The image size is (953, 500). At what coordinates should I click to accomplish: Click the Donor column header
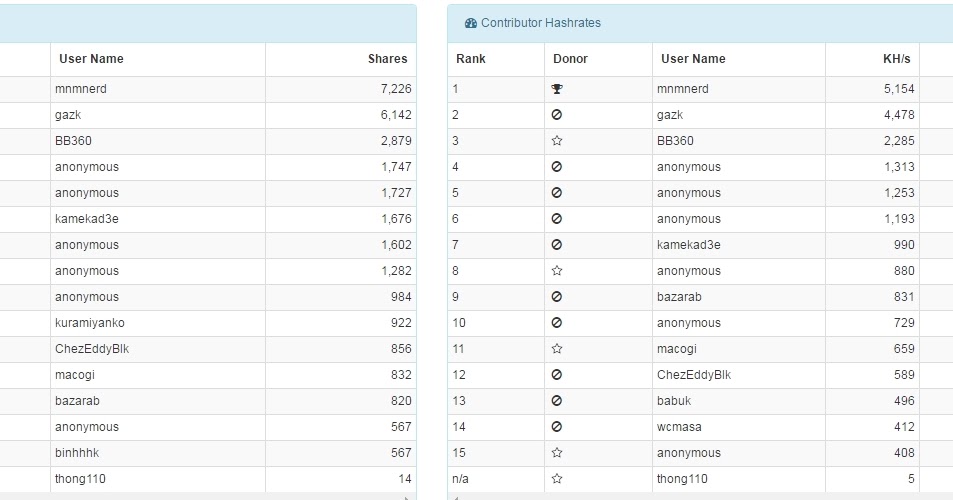pyautogui.click(x=571, y=59)
